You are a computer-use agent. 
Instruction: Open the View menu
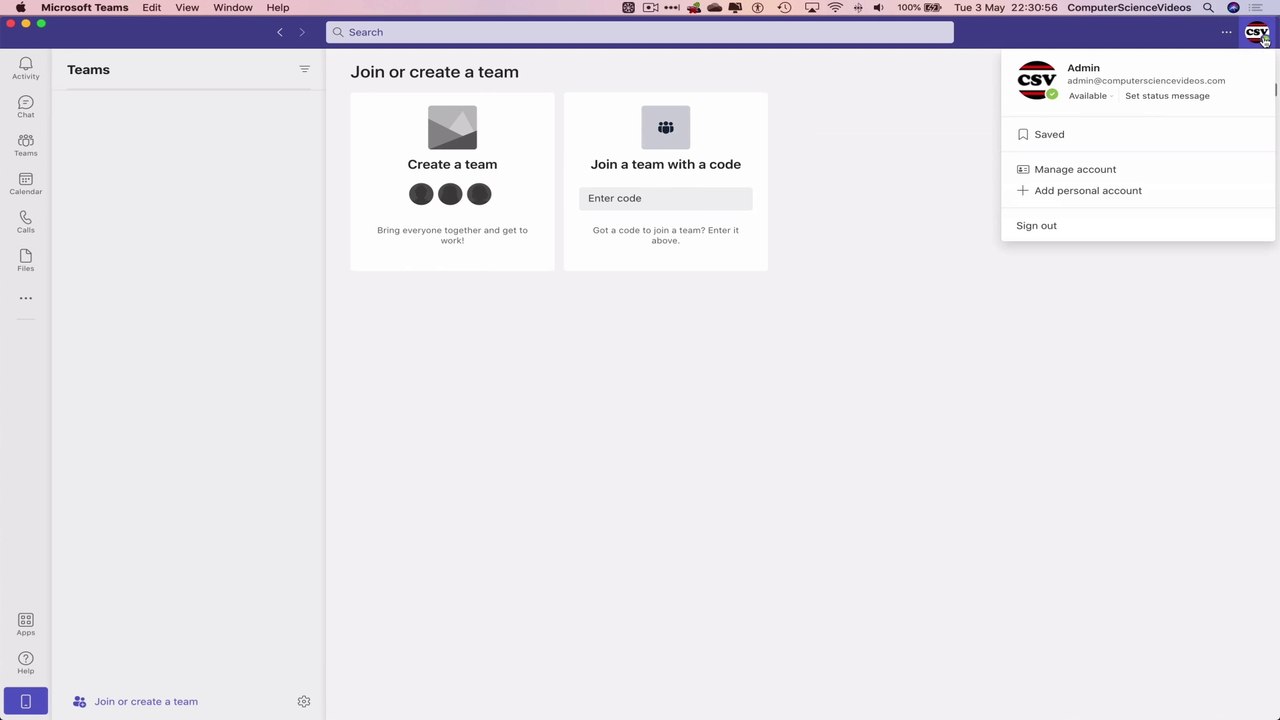(x=187, y=8)
